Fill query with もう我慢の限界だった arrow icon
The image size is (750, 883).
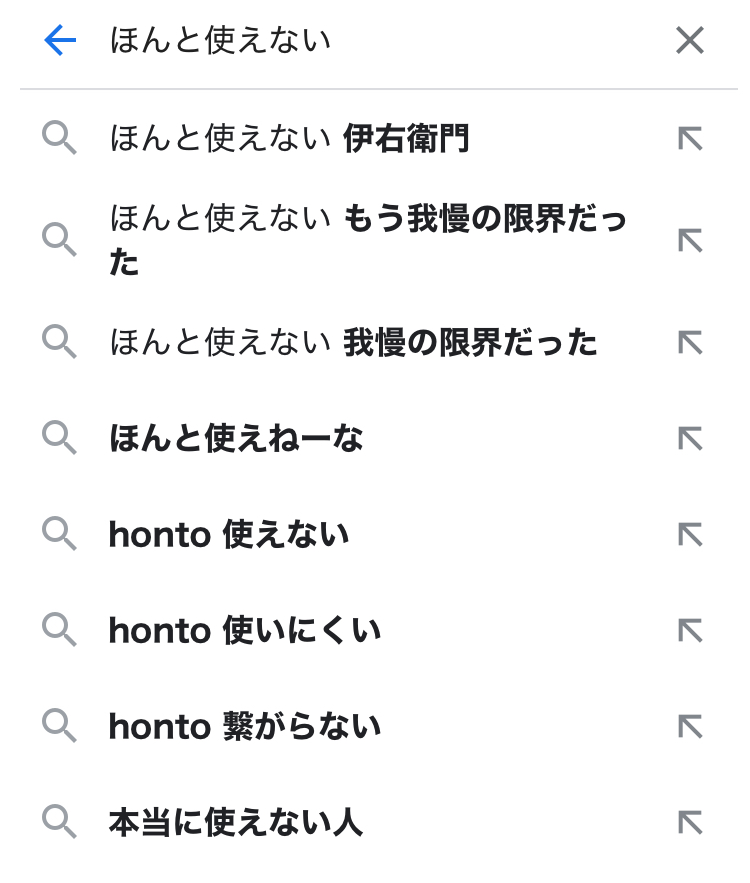(690, 240)
